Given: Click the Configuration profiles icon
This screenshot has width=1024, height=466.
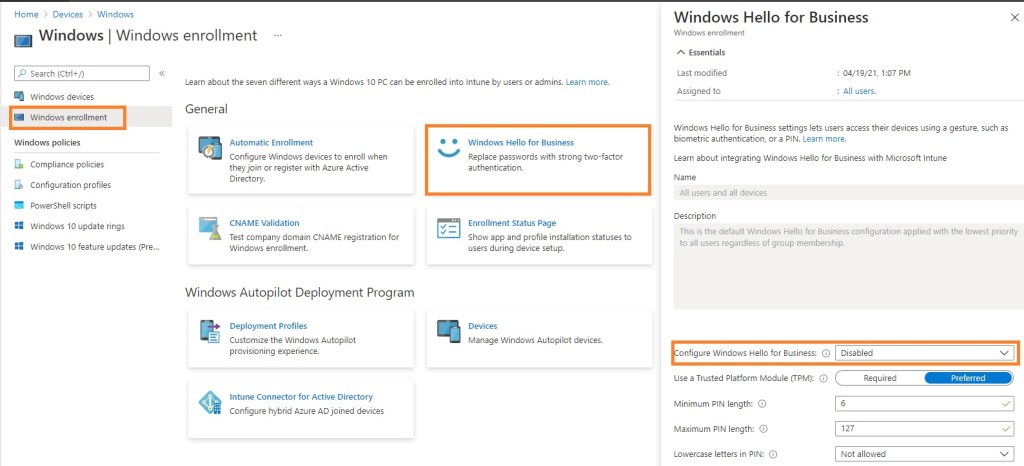Looking at the screenshot, I should [x=19, y=185].
